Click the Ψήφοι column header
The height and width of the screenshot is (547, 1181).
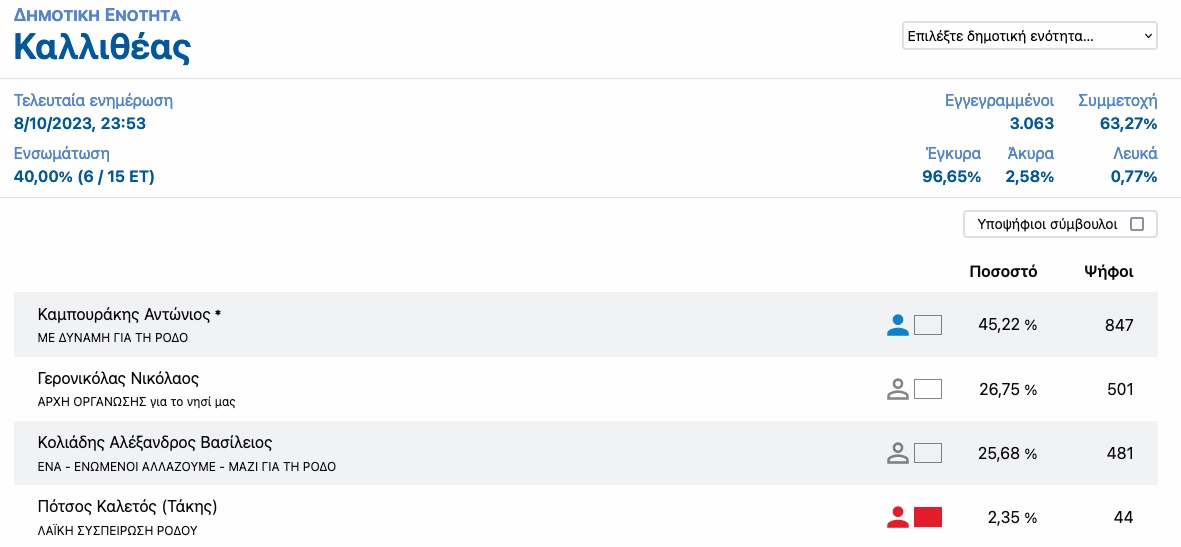tap(1109, 272)
